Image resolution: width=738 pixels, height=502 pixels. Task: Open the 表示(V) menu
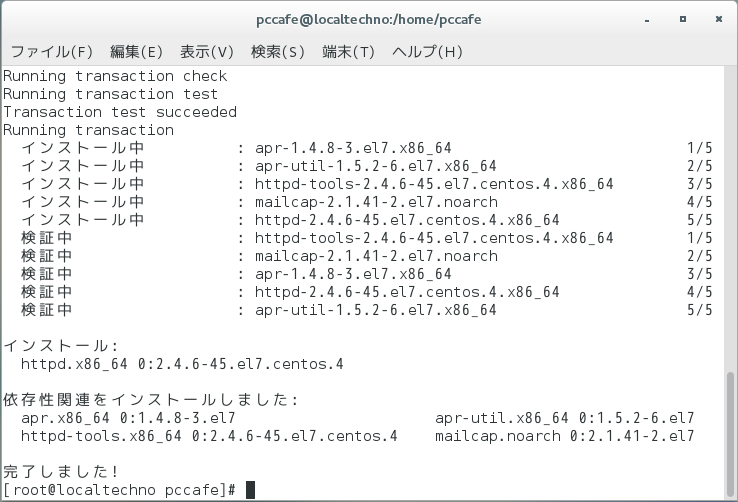[207, 51]
